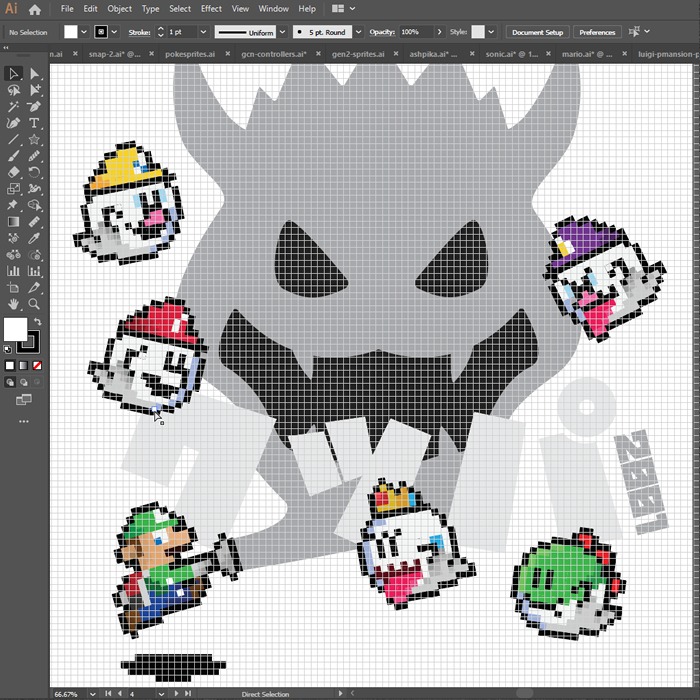Pick the Hand tool
700x700 pixels.
(14, 304)
